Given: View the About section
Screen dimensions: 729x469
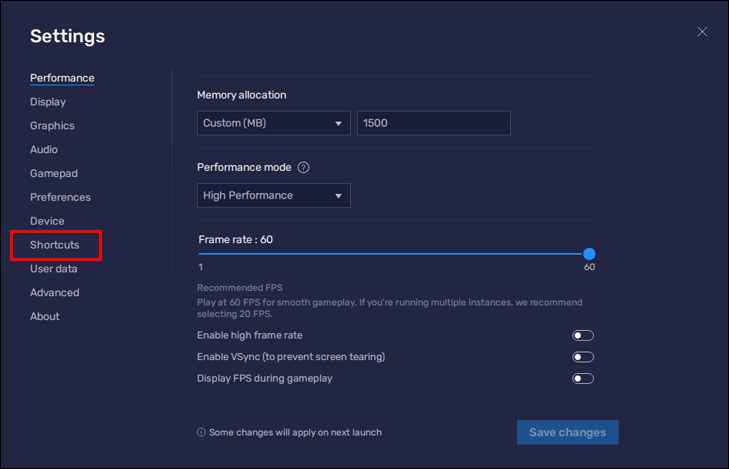Looking at the screenshot, I should pos(44,317).
